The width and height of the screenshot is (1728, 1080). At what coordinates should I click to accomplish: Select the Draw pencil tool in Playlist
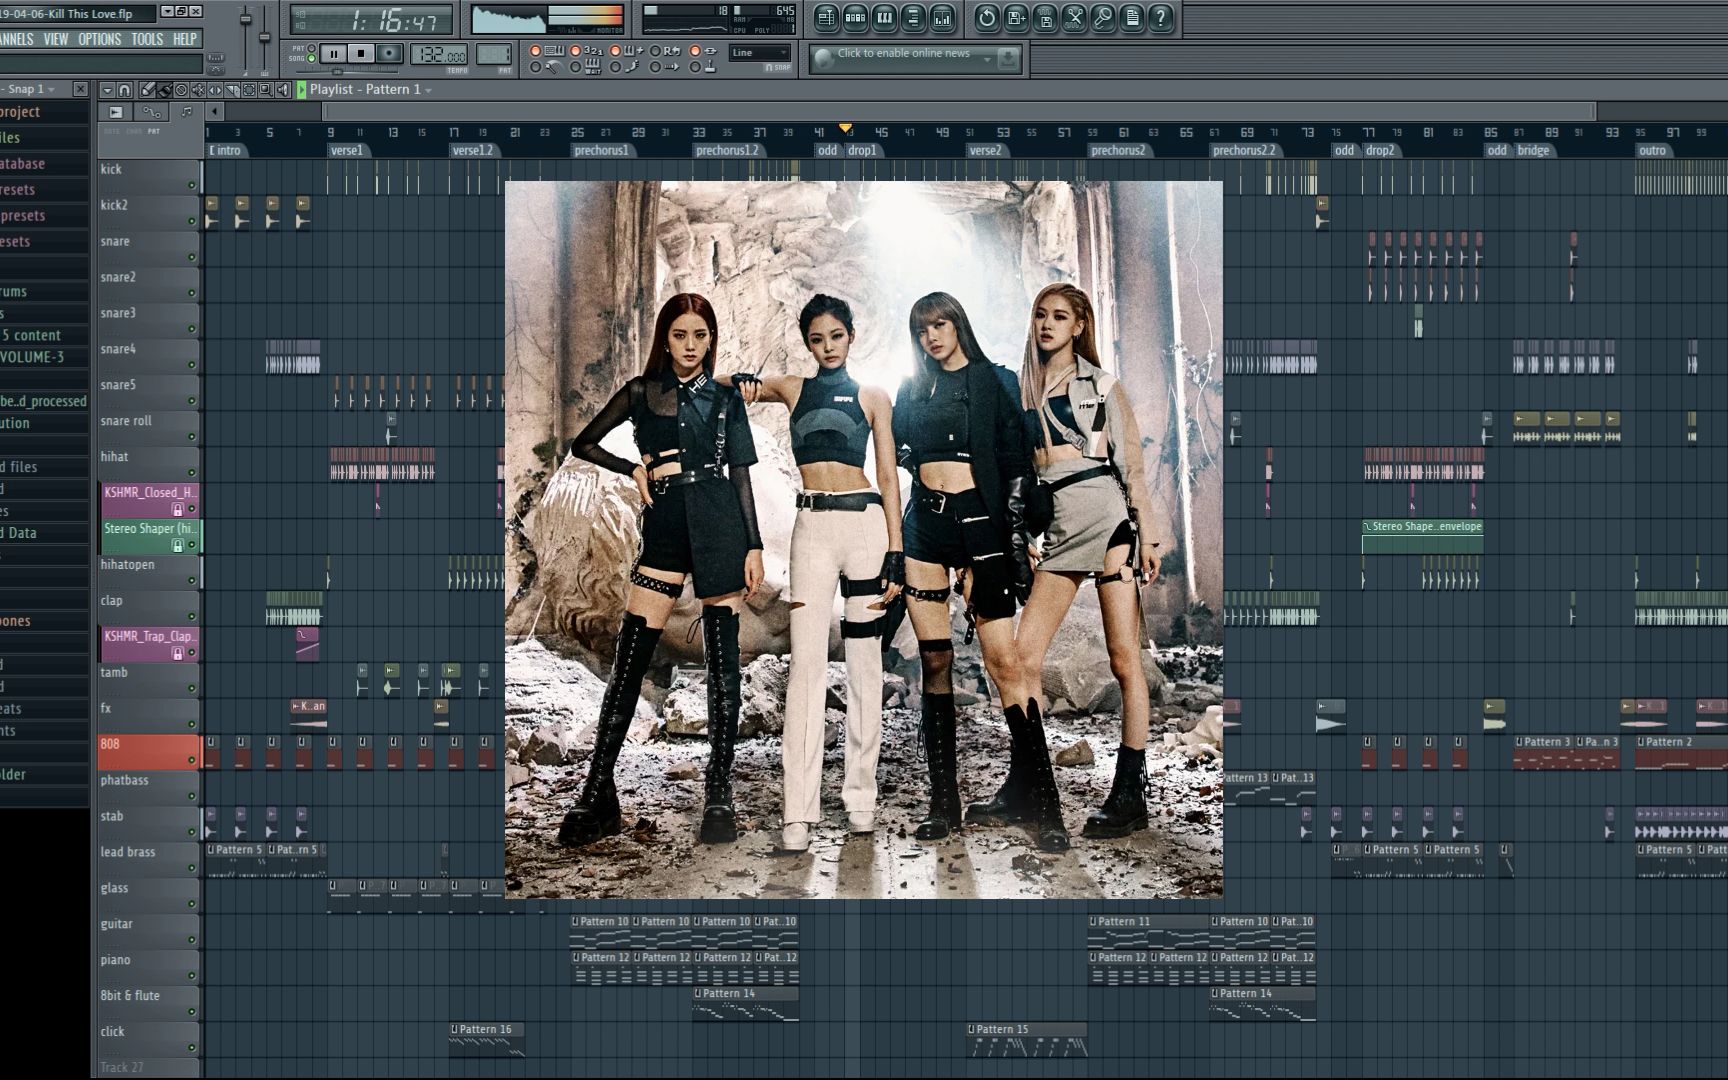click(147, 90)
